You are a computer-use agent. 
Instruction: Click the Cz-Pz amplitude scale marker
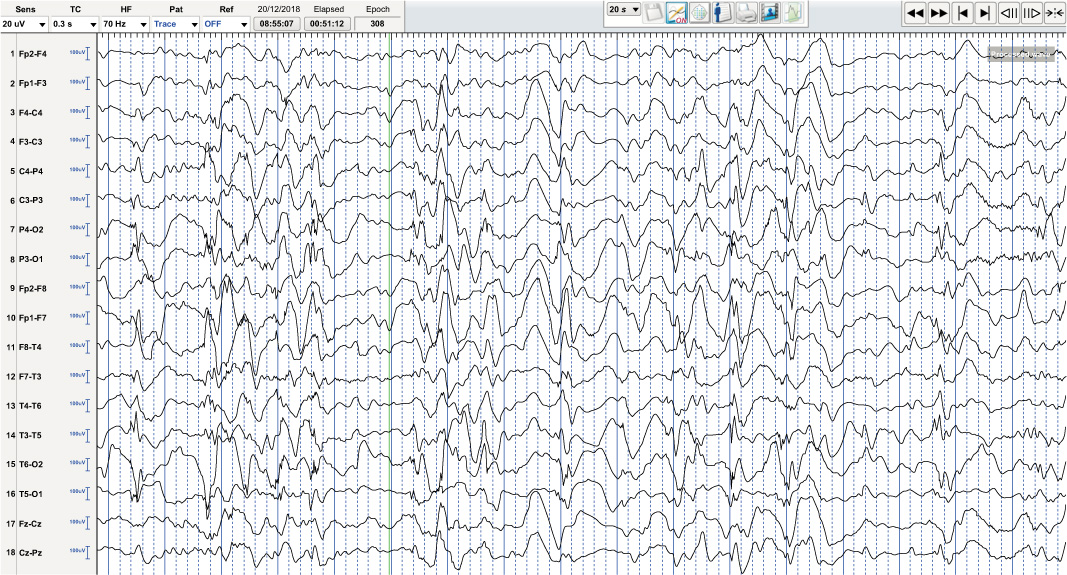point(79,552)
